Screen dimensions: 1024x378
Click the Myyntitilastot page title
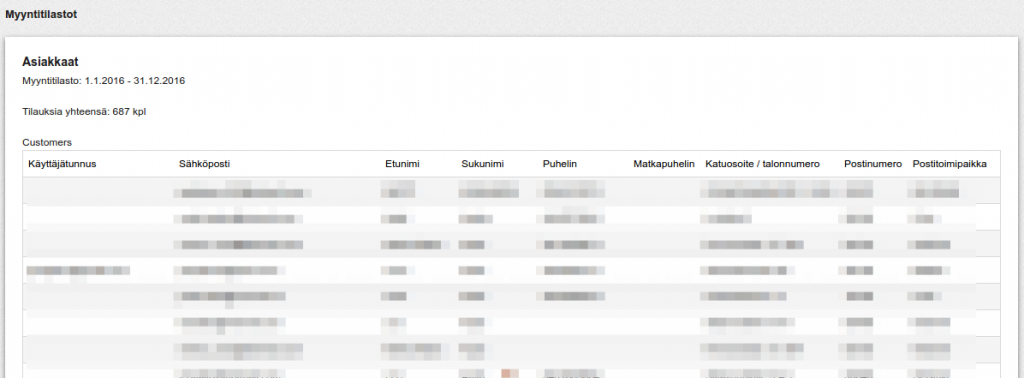click(x=41, y=14)
